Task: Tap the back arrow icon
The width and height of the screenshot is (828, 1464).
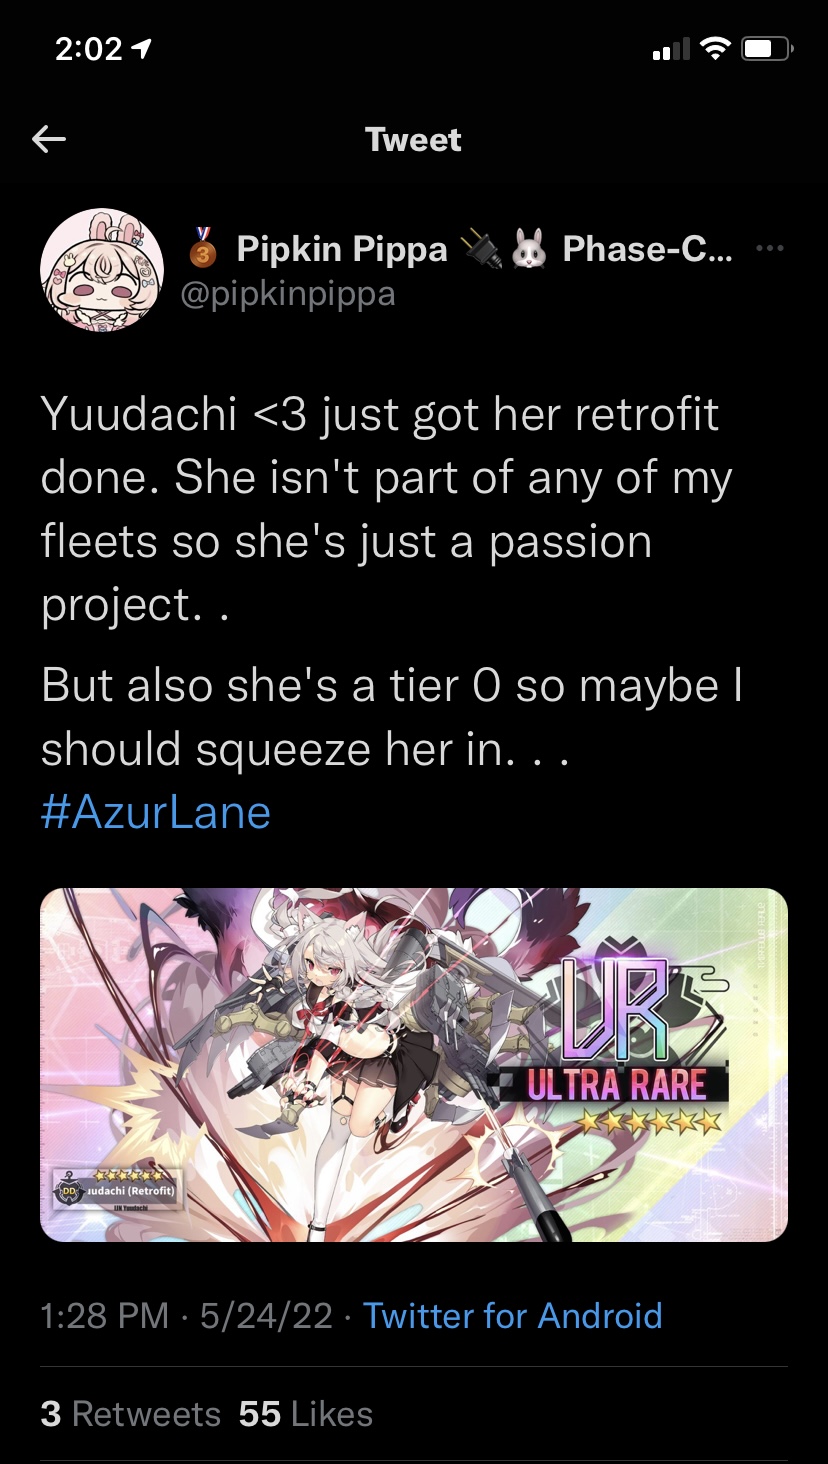Action: 48,139
